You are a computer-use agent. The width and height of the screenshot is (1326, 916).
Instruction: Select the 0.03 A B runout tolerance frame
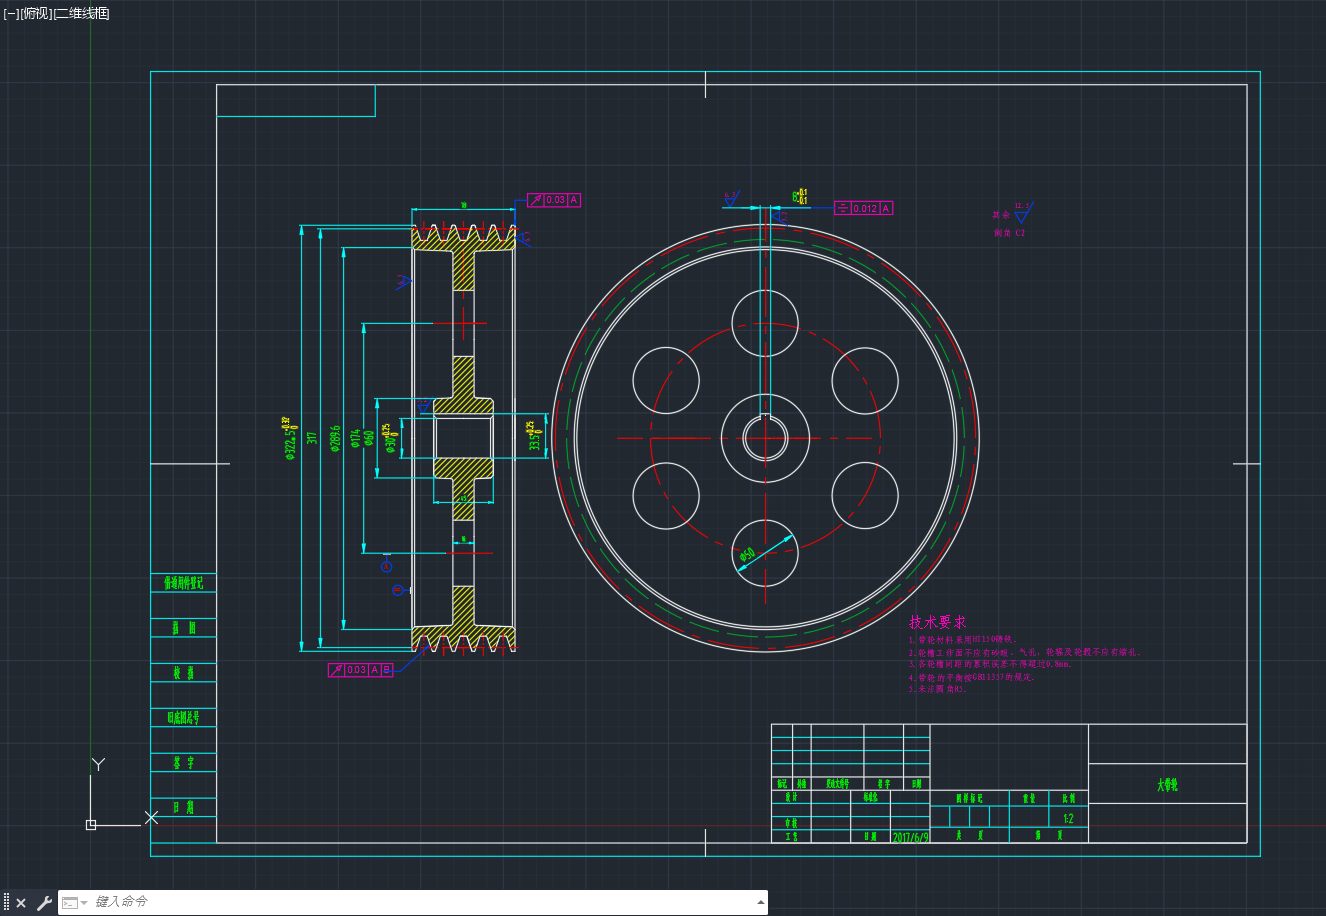pos(361,670)
